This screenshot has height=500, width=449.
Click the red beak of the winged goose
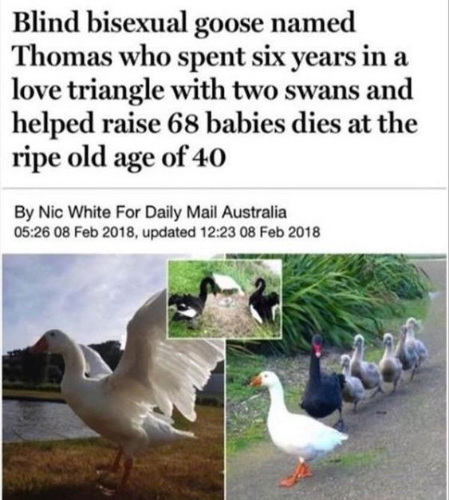[x=40, y=345]
